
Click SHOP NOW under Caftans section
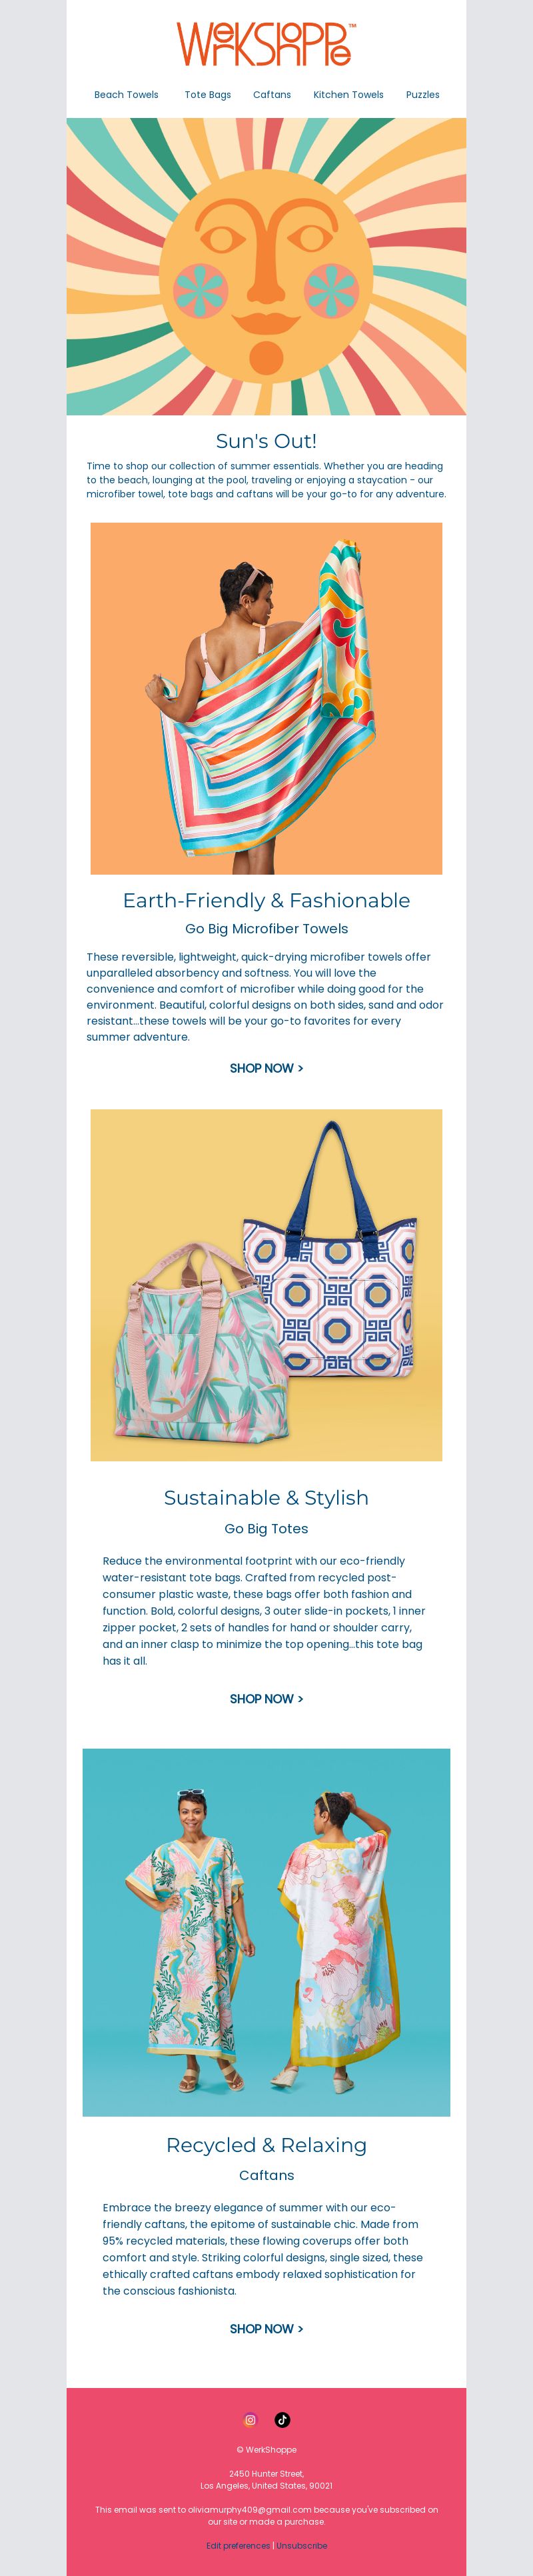click(x=266, y=2329)
